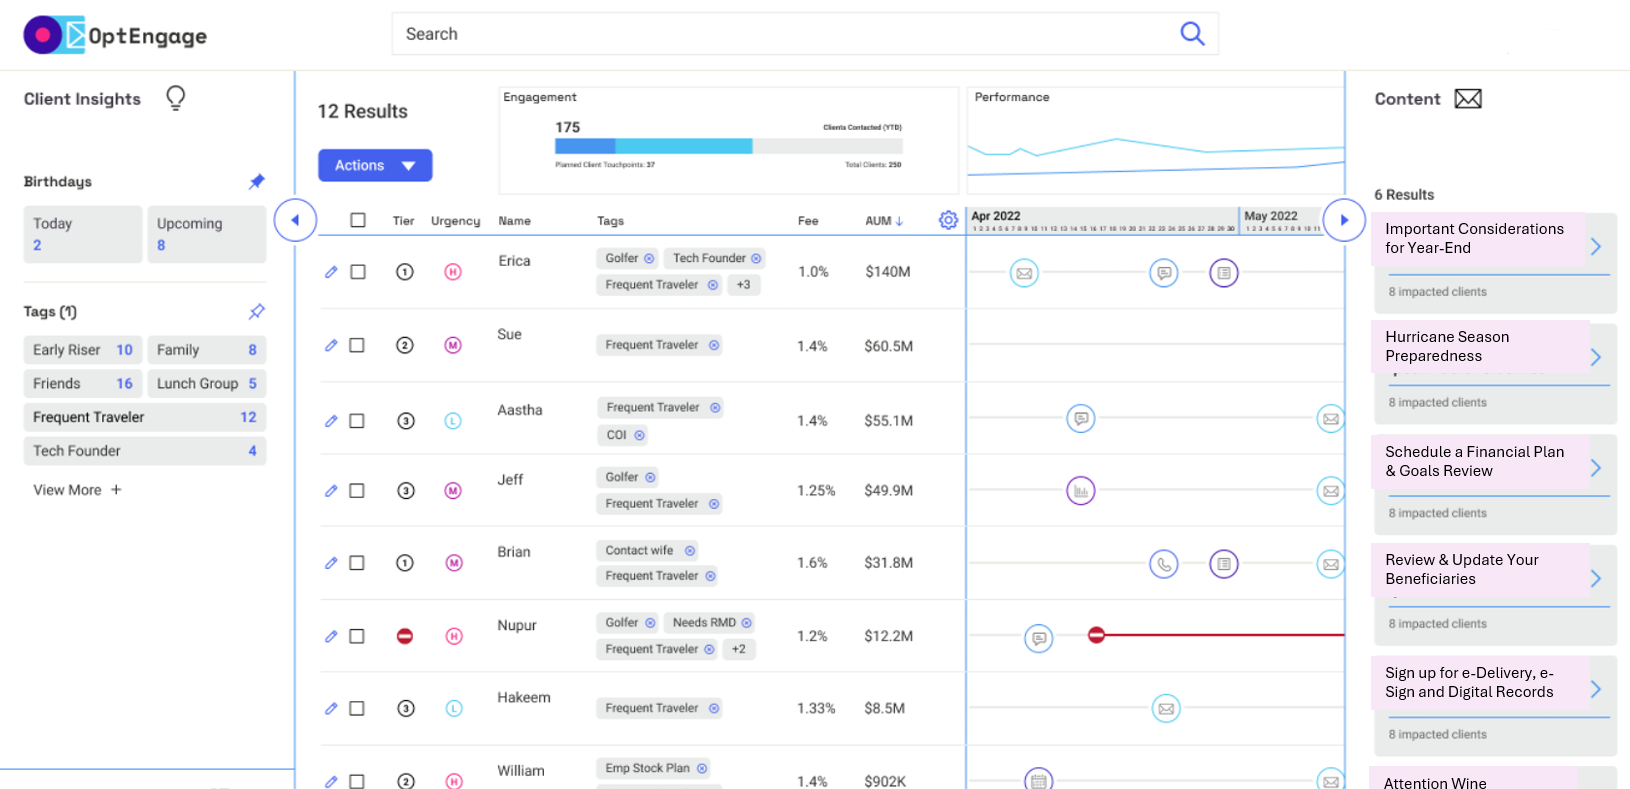This screenshot has width=1630, height=789.
Task: Remove the Golfer tag from Erica
Action: pyautogui.click(x=649, y=258)
